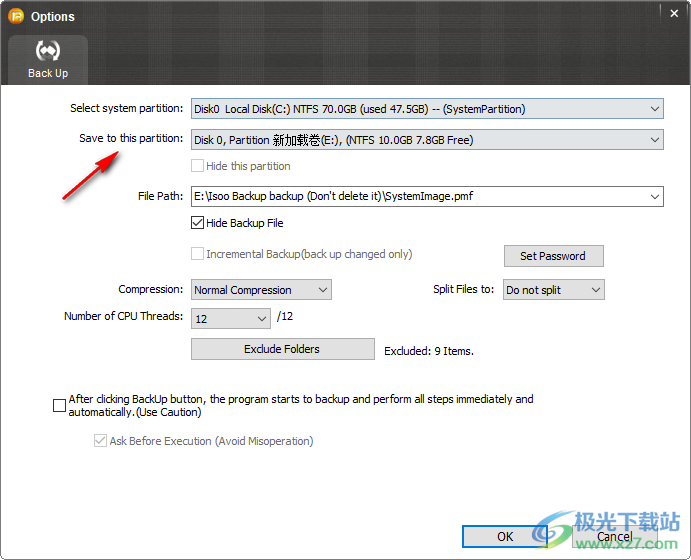This screenshot has height=560, width=691.
Task: Close the Options dialog window
Action: point(674,12)
